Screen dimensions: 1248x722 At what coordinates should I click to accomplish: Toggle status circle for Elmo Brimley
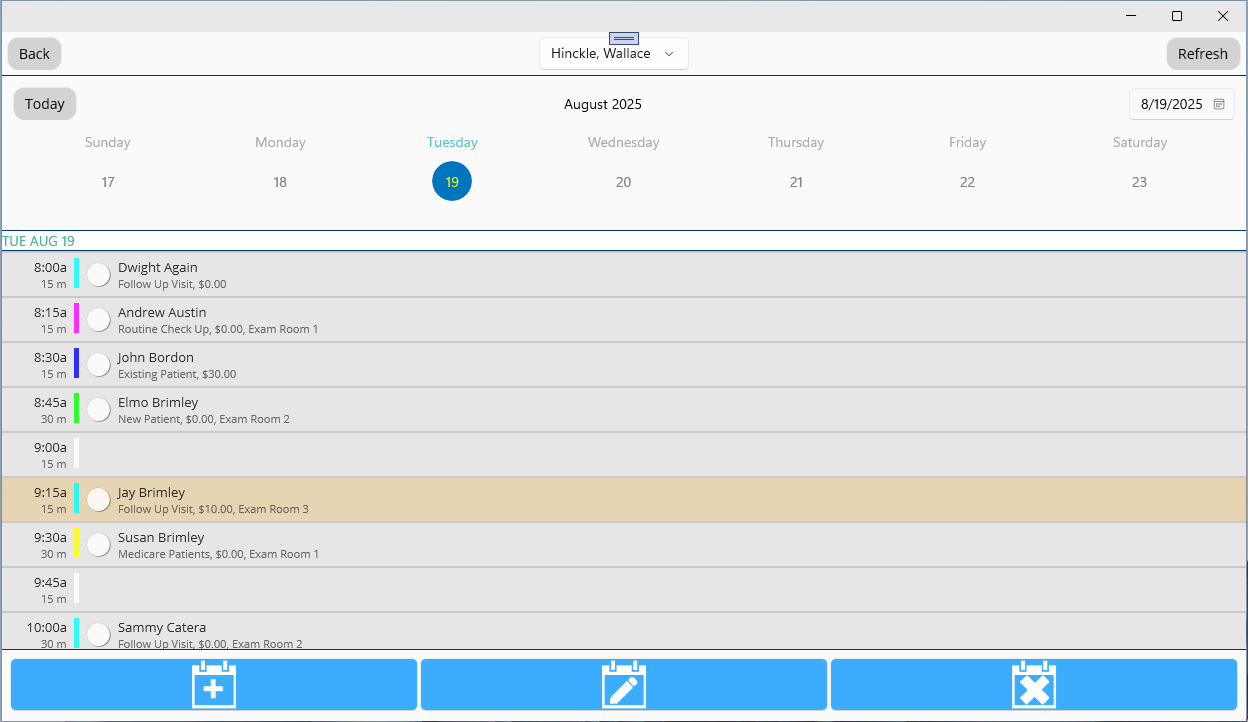coord(98,410)
